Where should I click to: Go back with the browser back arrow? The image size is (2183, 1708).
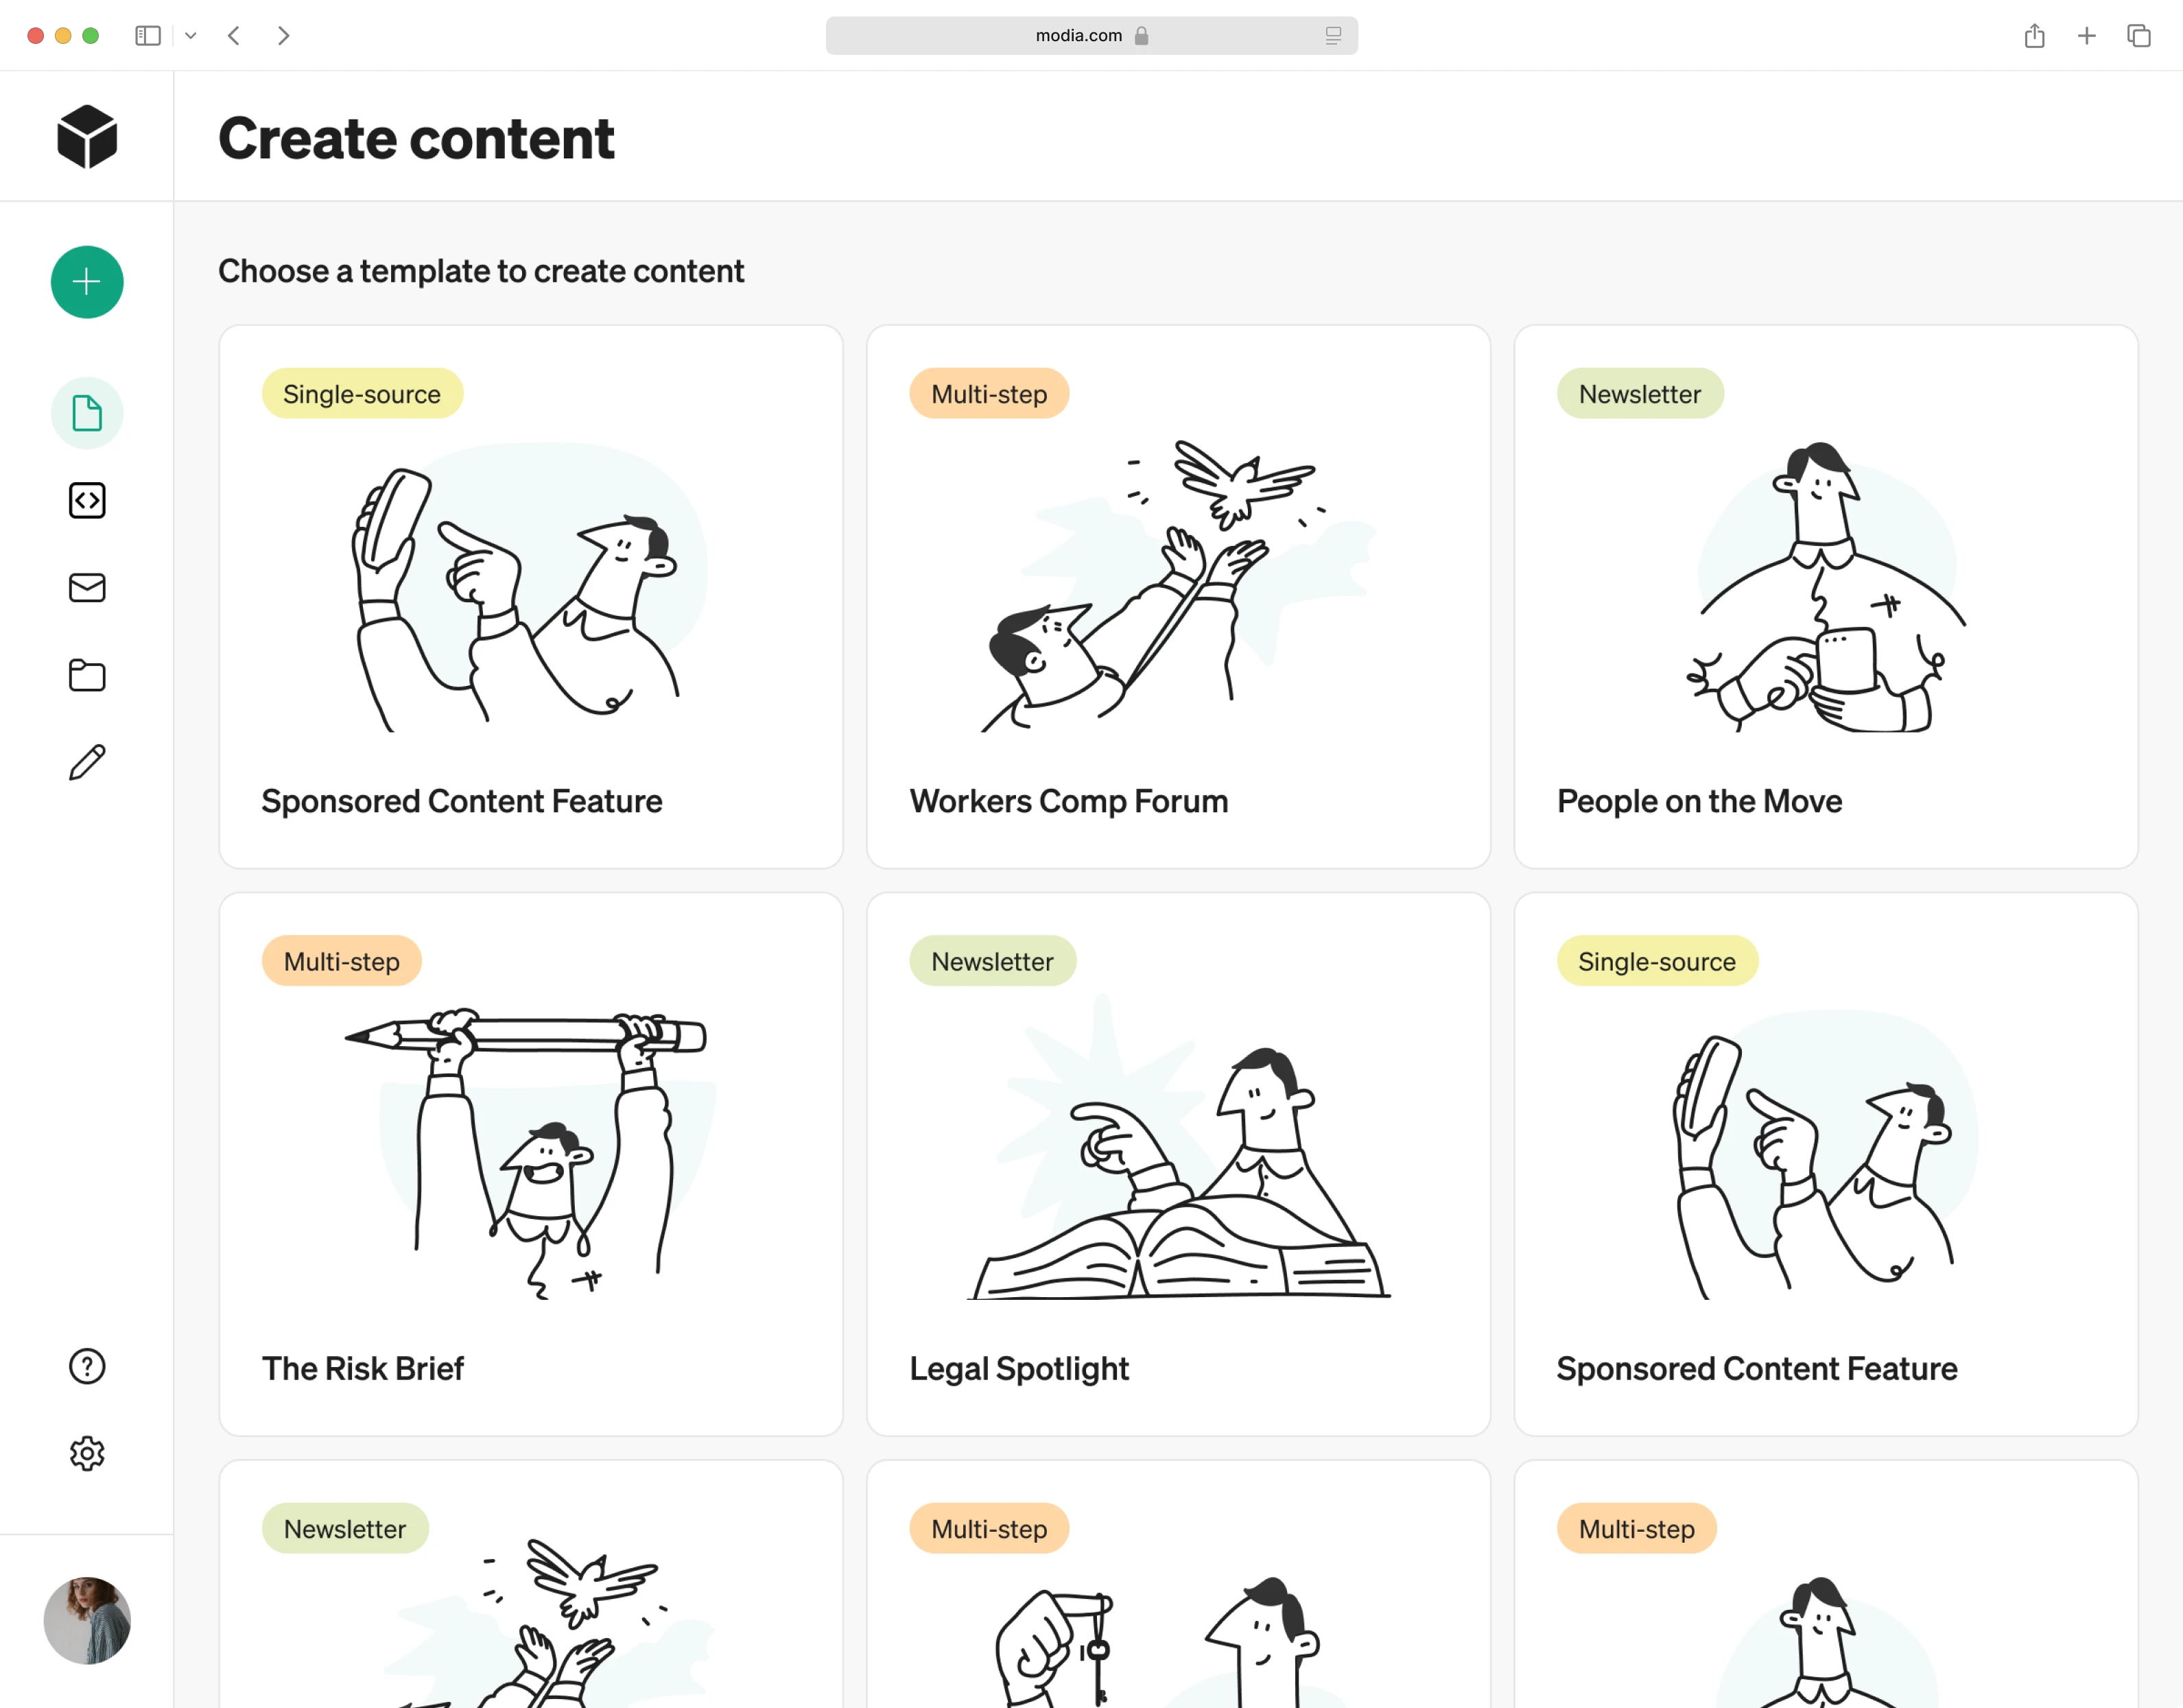click(234, 36)
